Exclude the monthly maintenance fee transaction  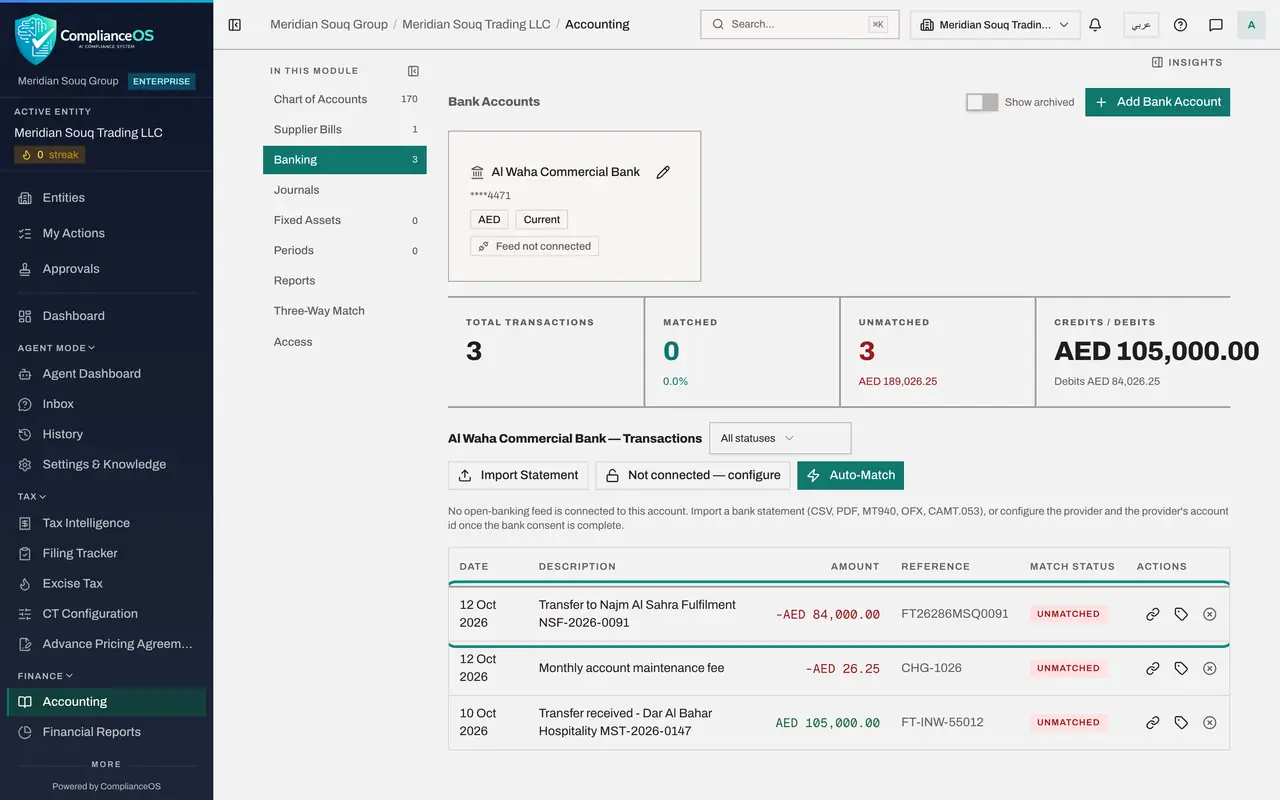[1209, 668]
